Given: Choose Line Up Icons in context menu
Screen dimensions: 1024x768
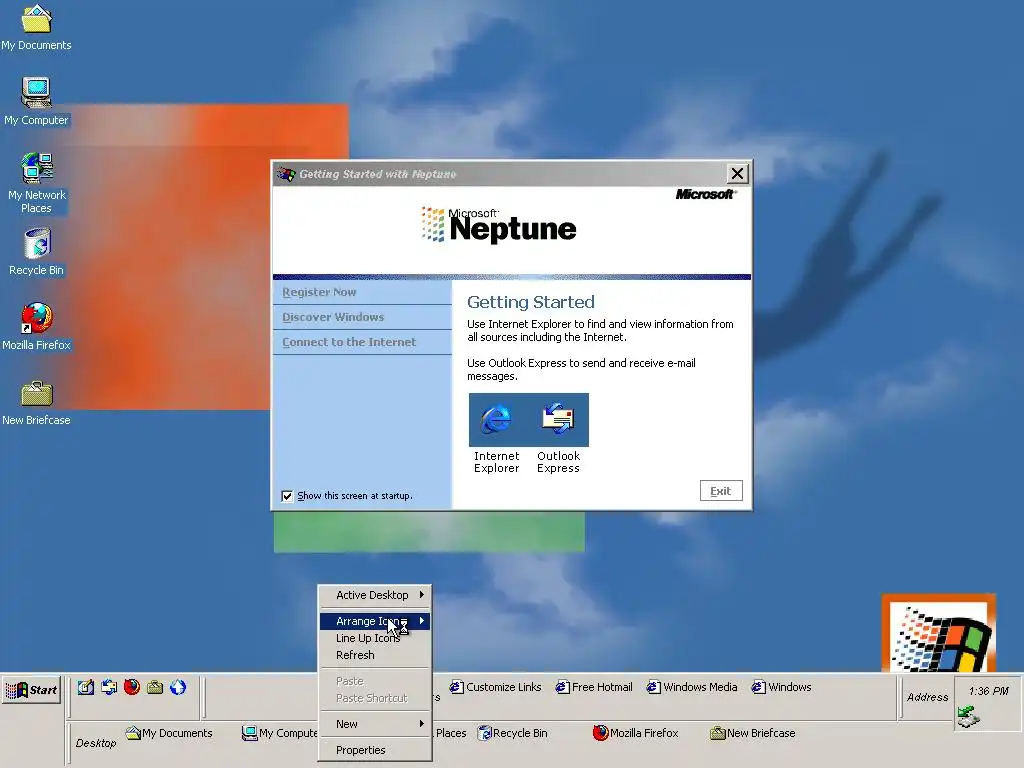Looking at the screenshot, I should (x=375, y=638).
